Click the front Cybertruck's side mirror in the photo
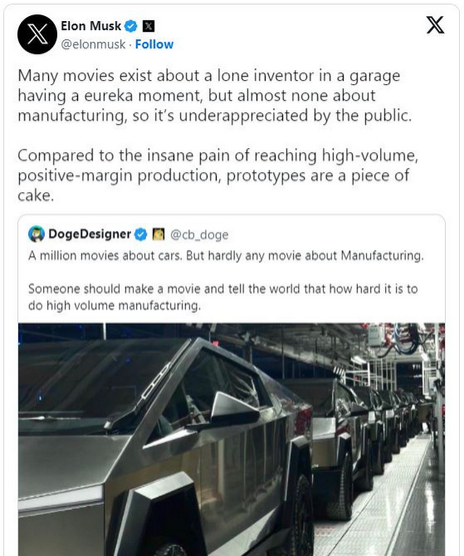The width and height of the screenshot is (464, 556). pyautogui.click(x=234, y=410)
